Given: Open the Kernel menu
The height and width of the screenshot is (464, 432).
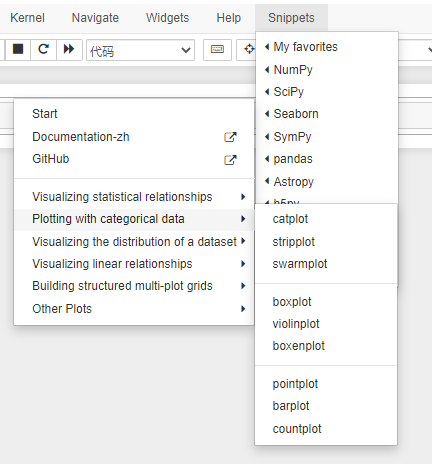Looking at the screenshot, I should (27, 18).
